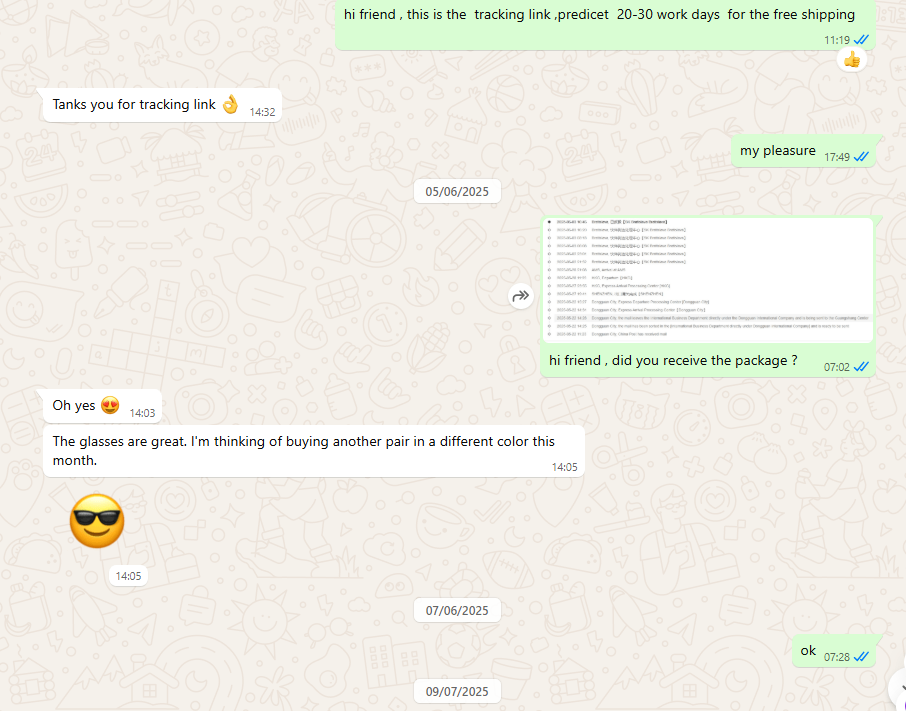Click the 05/06/2025 date divider
This screenshot has width=906, height=711.
tap(457, 192)
